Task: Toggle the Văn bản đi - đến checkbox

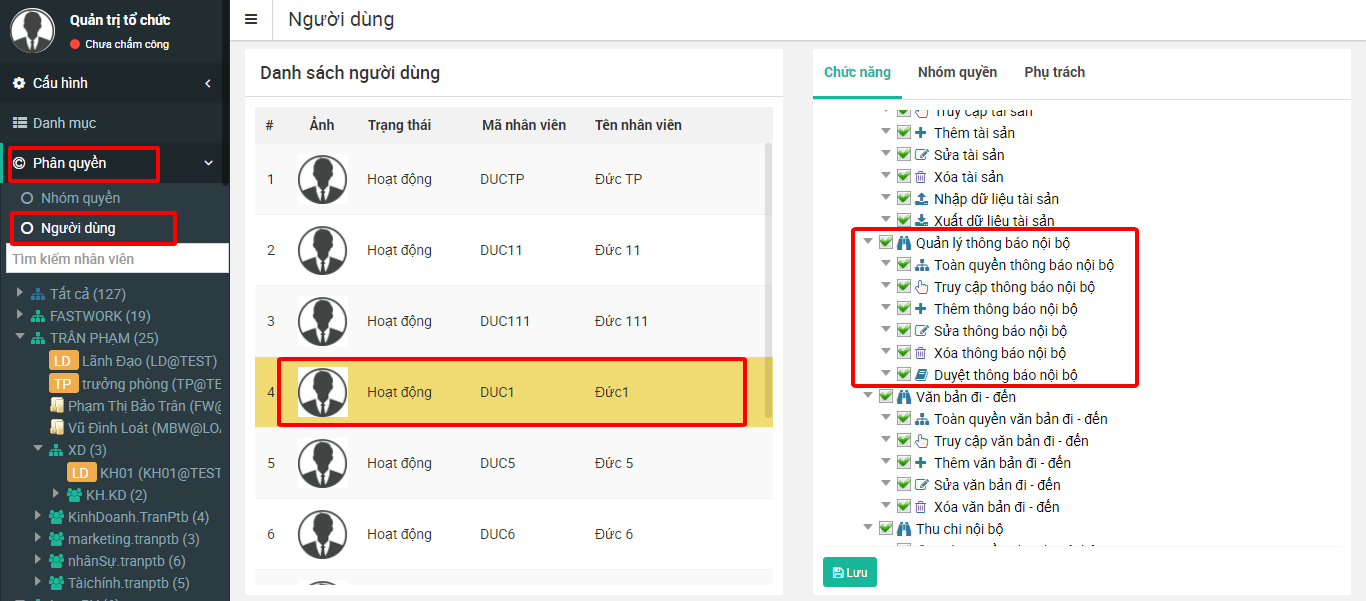Action: pyautogui.click(x=886, y=397)
